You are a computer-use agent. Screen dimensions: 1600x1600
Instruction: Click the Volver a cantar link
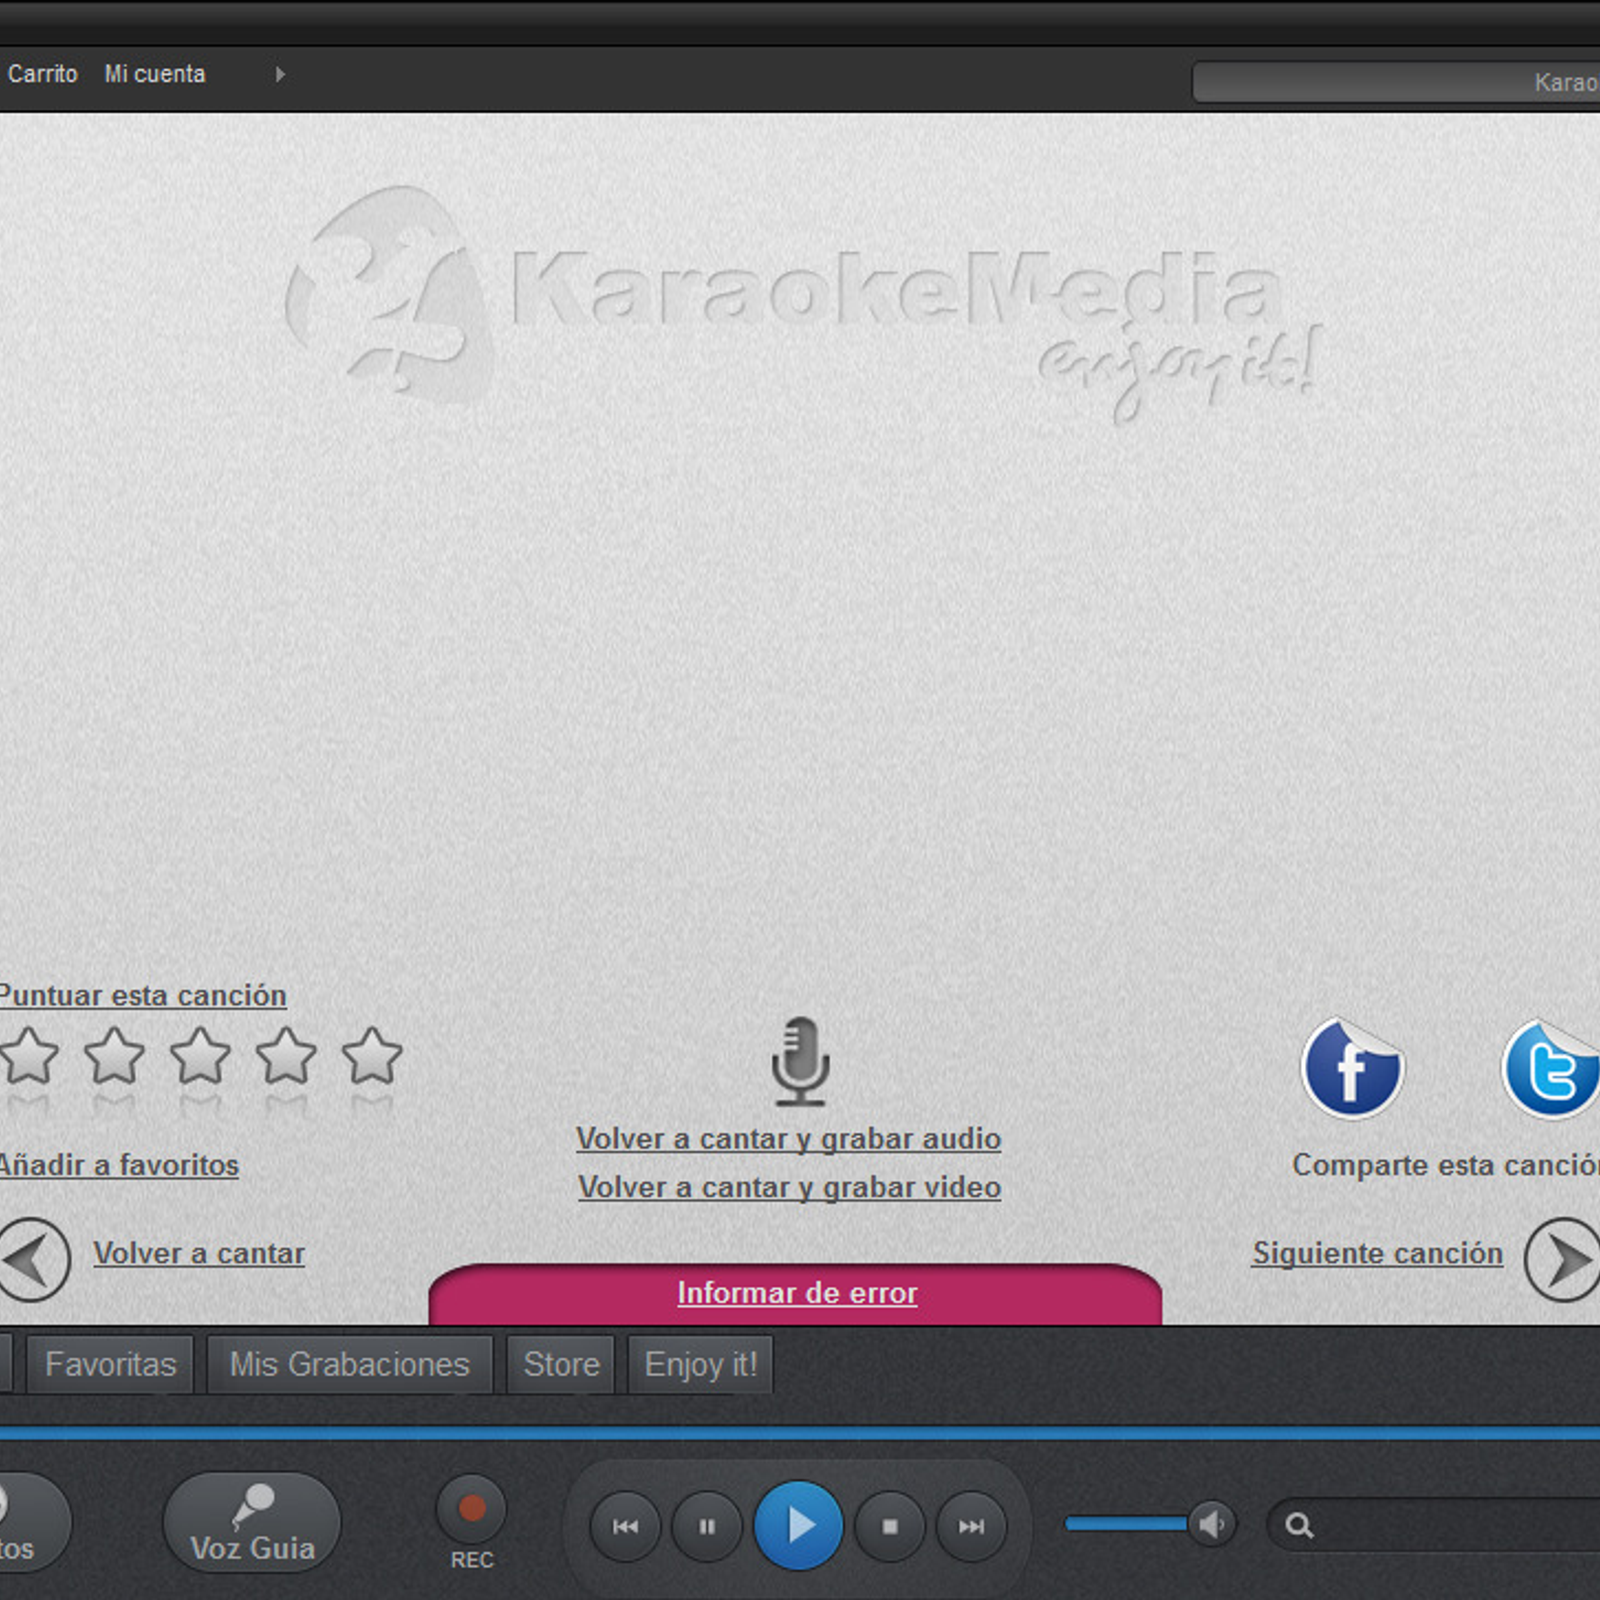point(199,1253)
